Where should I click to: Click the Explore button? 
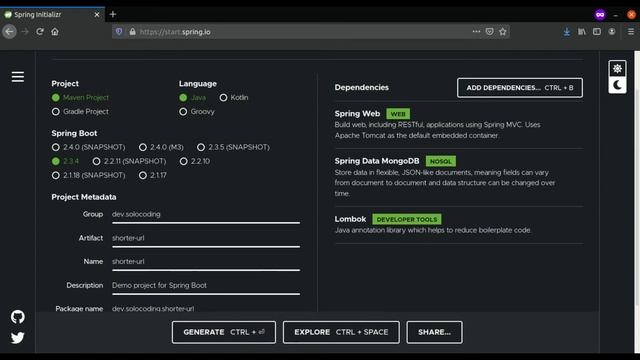pyautogui.click(x=341, y=332)
